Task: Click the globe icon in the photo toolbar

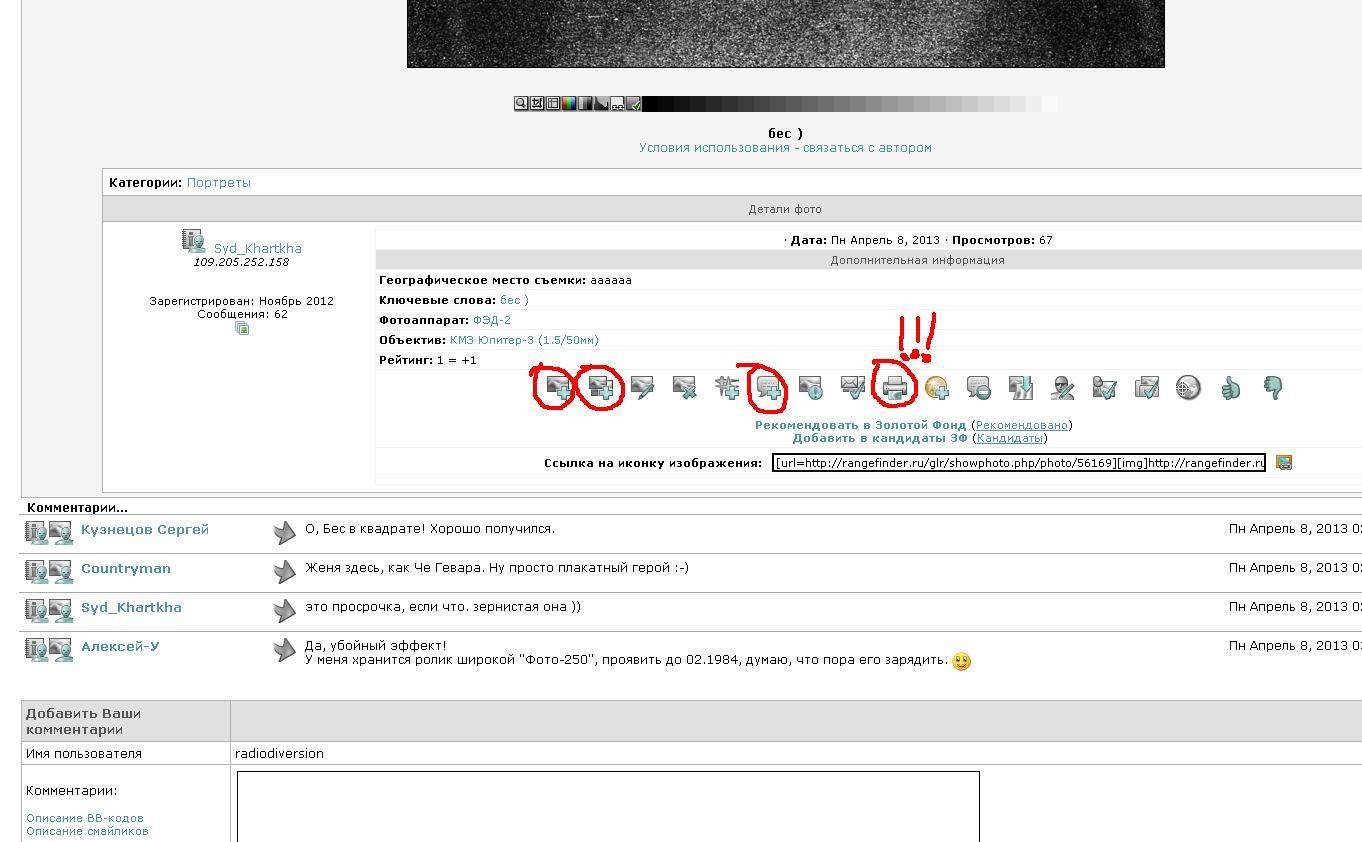Action: [x=1188, y=388]
